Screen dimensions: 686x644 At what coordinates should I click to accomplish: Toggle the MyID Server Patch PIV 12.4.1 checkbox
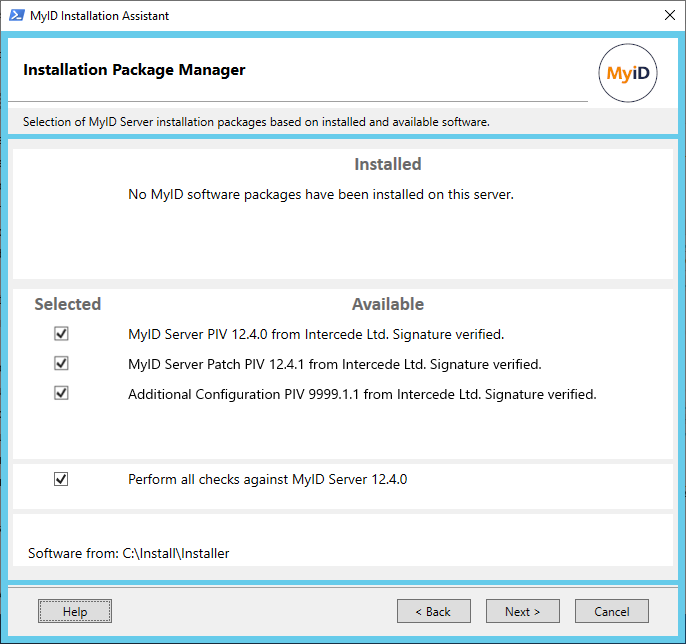pyautogui.click(x=62, y=364)
